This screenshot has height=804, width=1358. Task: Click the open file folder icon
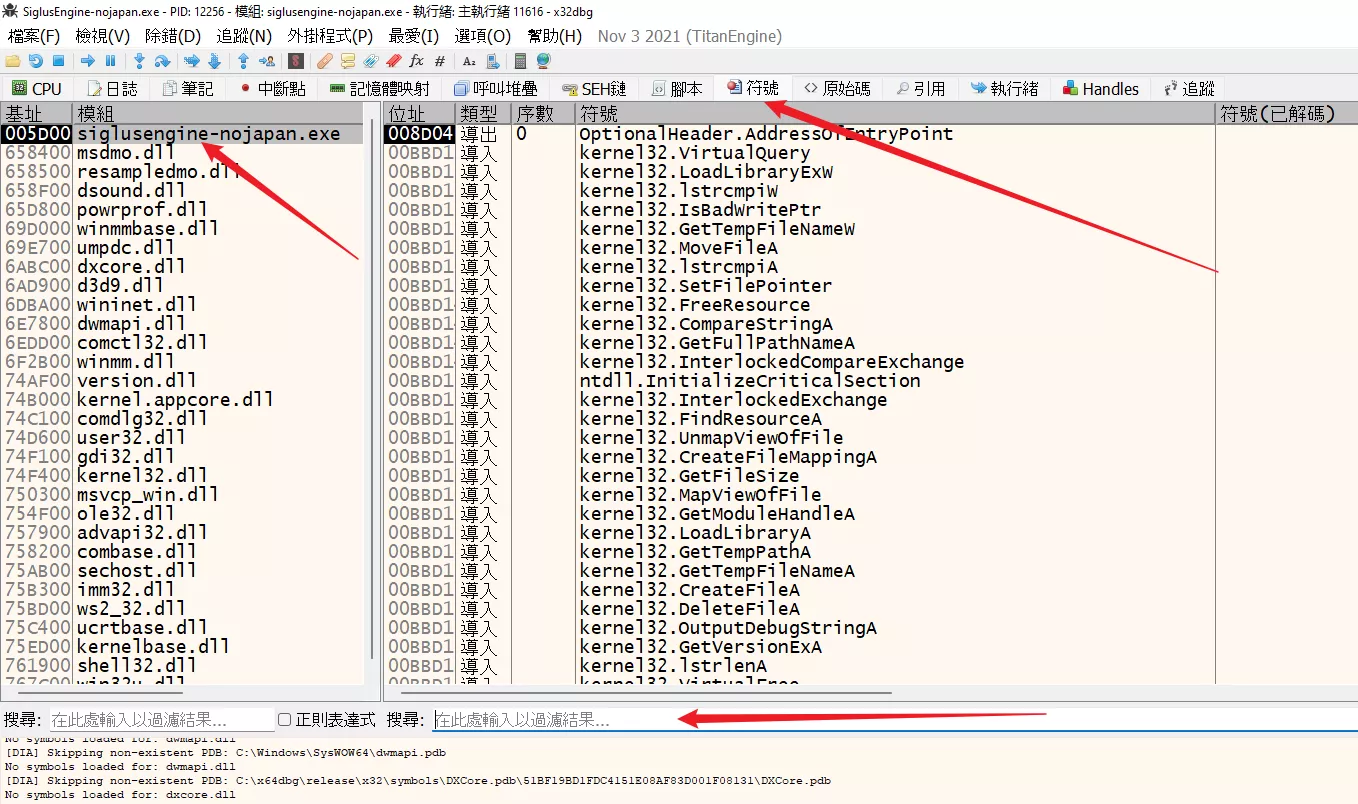[13, 61]
